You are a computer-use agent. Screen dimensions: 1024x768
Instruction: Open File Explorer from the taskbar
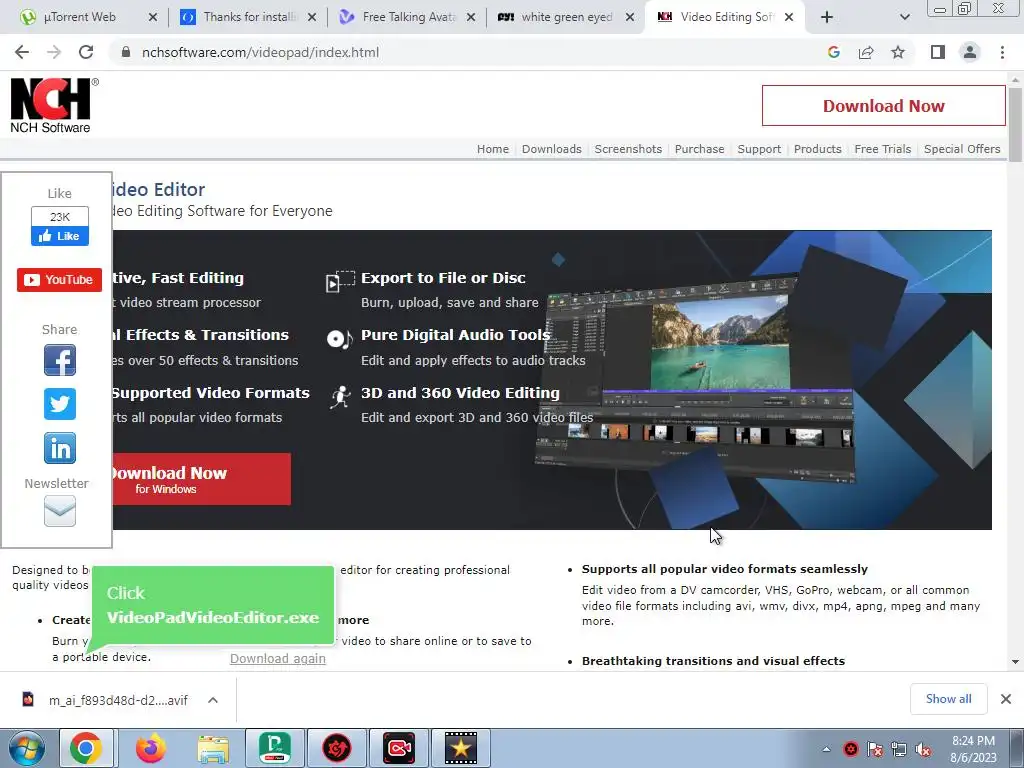point(213,748)
